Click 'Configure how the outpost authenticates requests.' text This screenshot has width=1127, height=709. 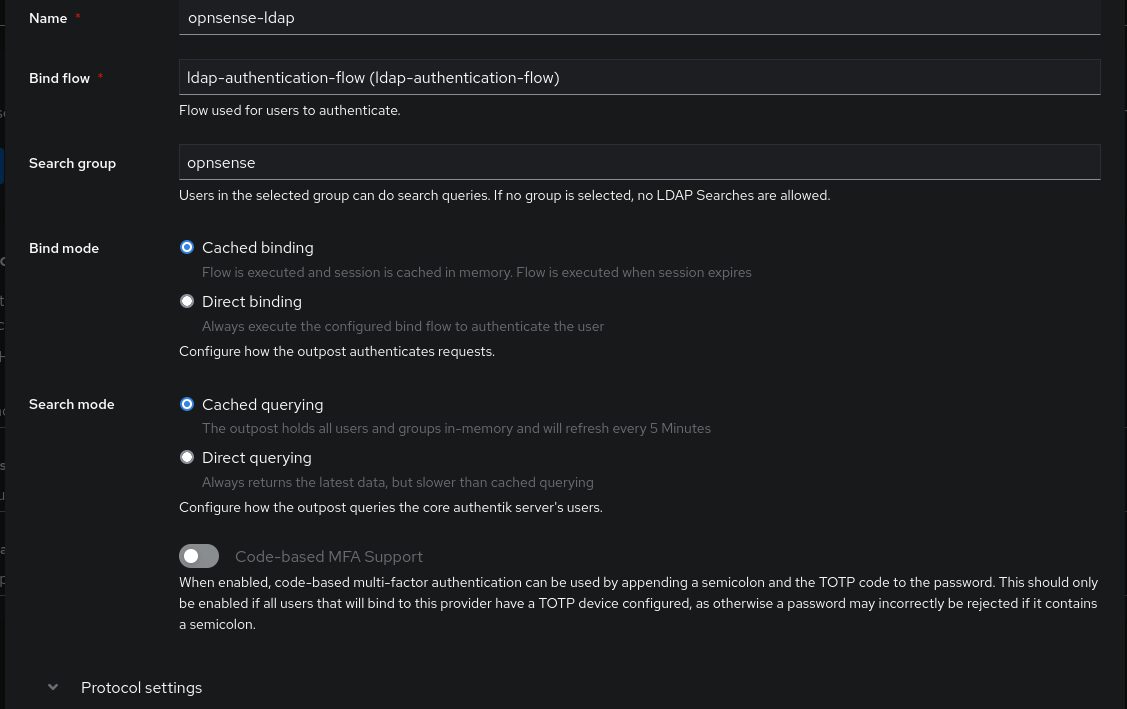(x=337, y=351)
